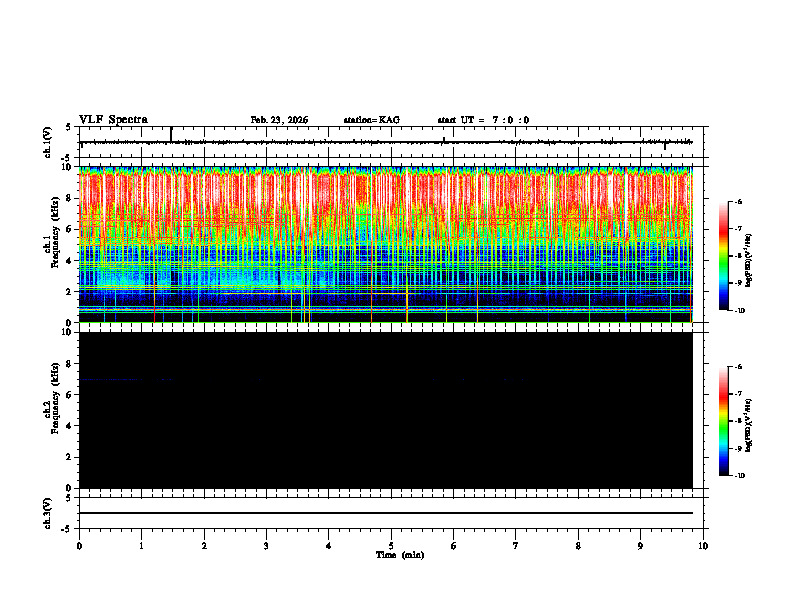Click time axis tick label "7" minutes
792x612 pixels.
(x=516, y=546)
